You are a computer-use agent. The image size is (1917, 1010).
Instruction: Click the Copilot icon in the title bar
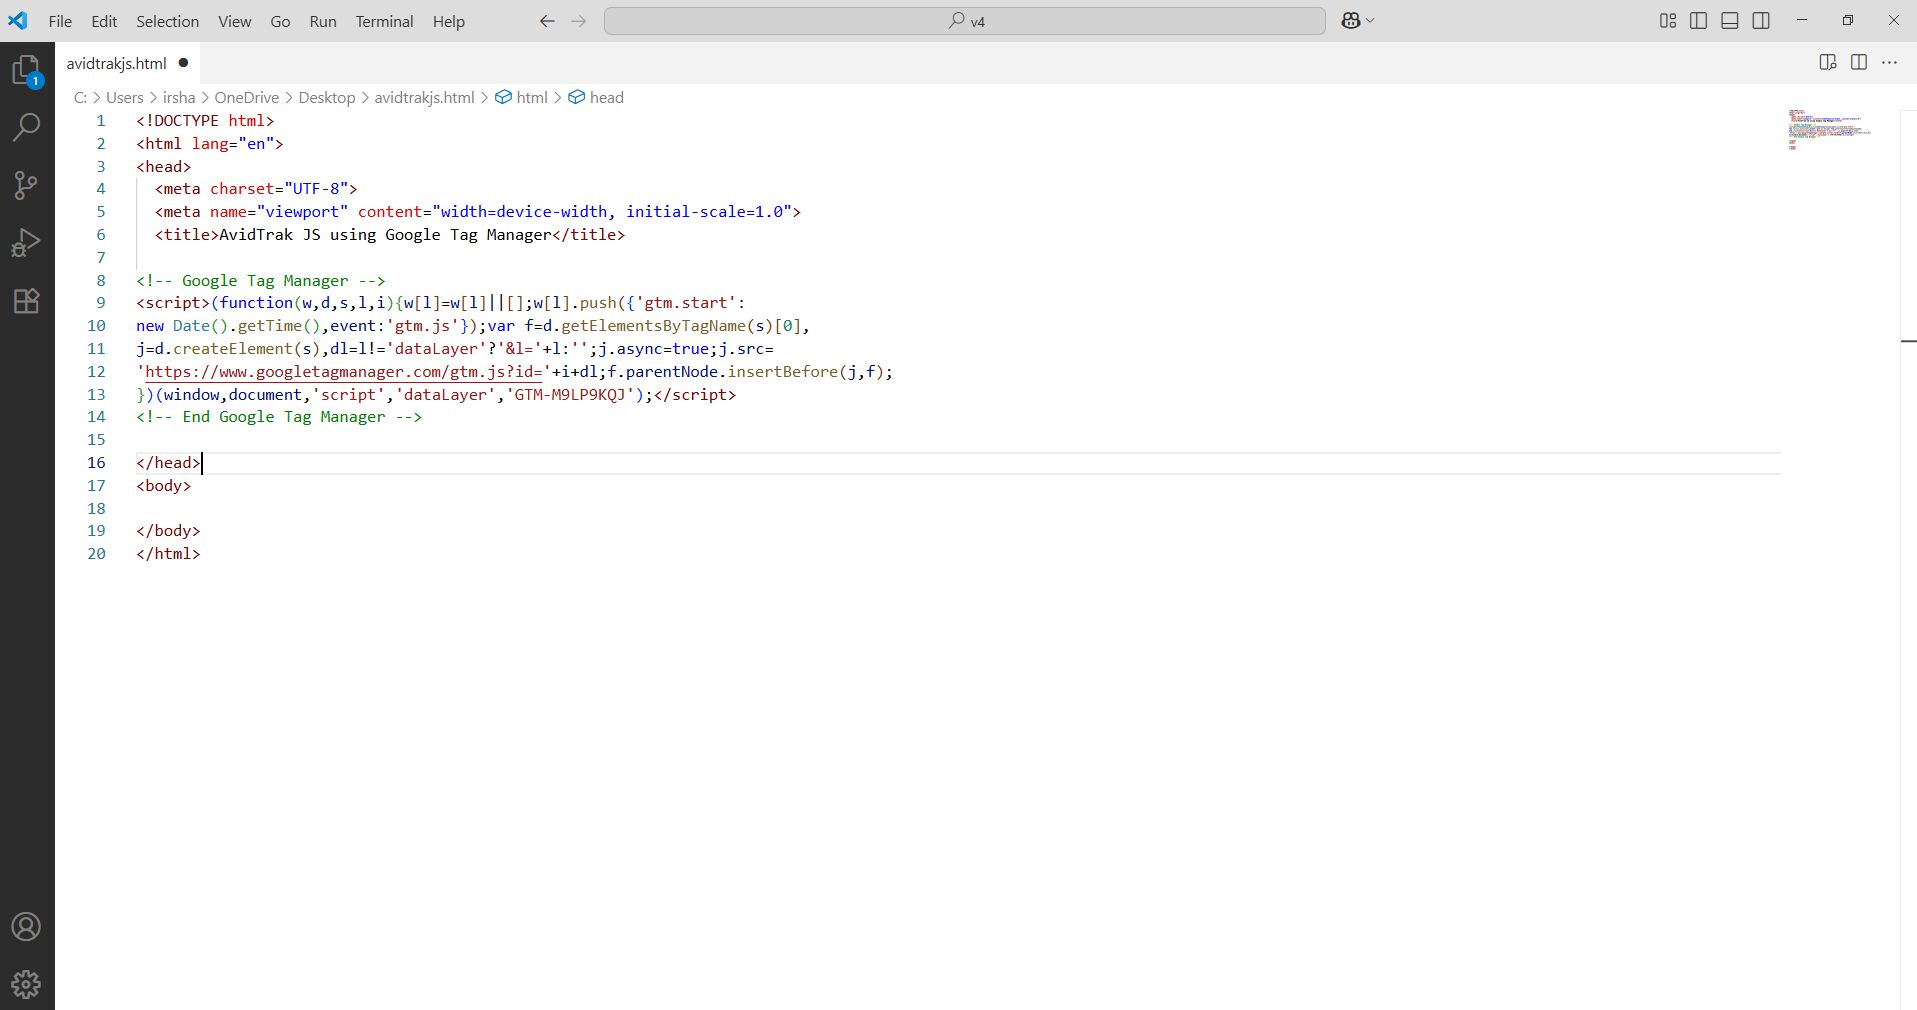(1350, 20)
